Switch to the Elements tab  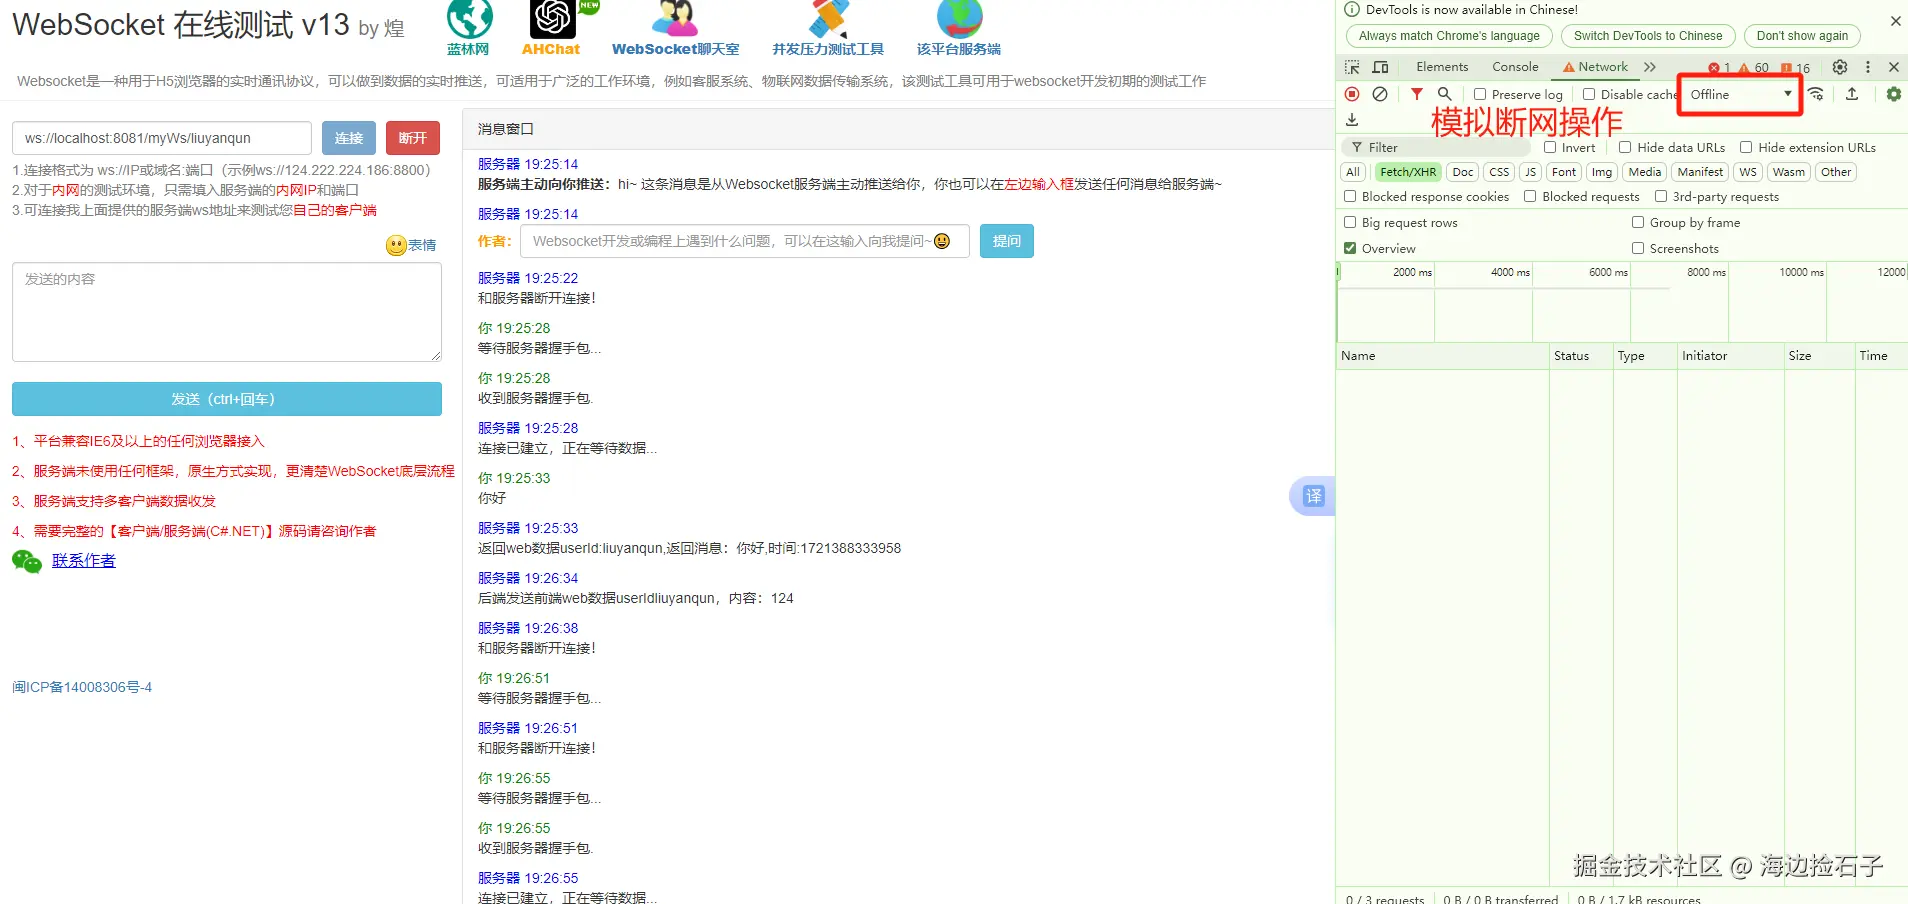click(1442, 67)
